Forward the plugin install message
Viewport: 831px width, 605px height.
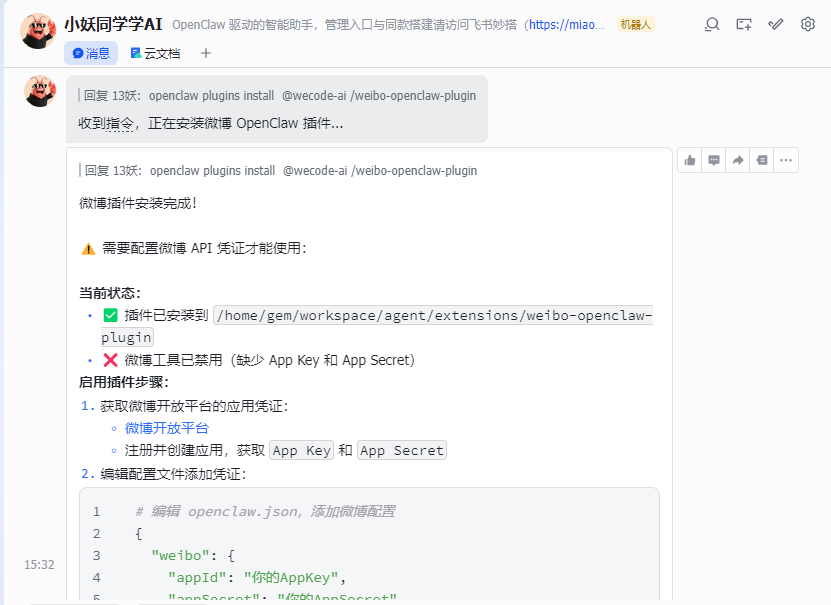pos(737,161)
